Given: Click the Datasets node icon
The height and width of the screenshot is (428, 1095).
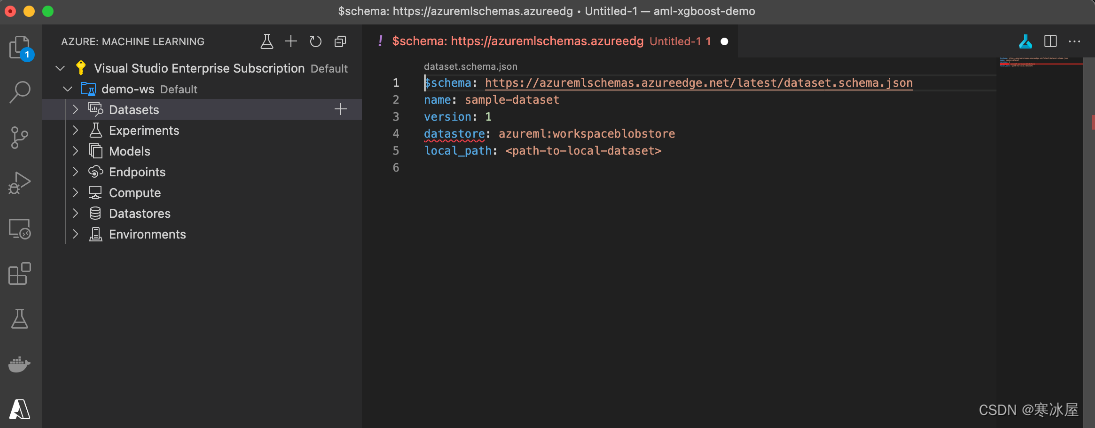Looking at the screenshot, I should 96,109.
